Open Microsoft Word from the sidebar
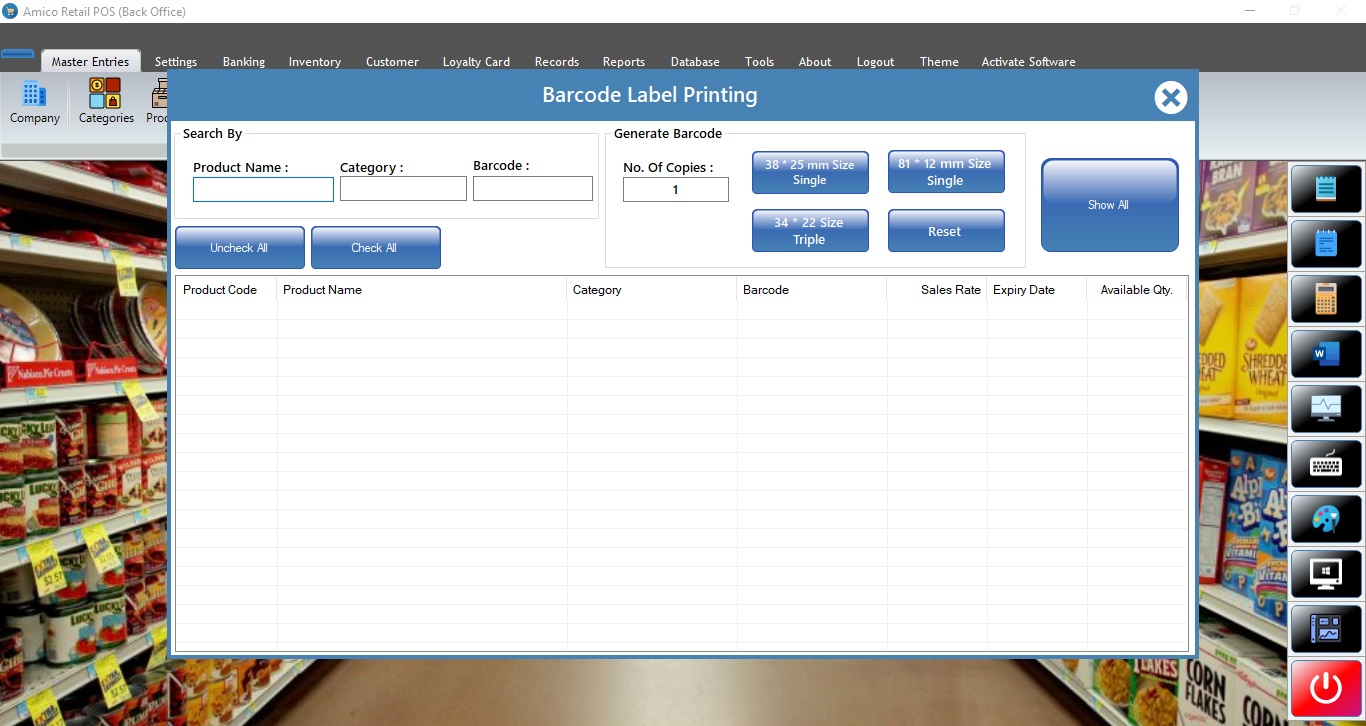 pyautogui.click(x=1326, y=354)
